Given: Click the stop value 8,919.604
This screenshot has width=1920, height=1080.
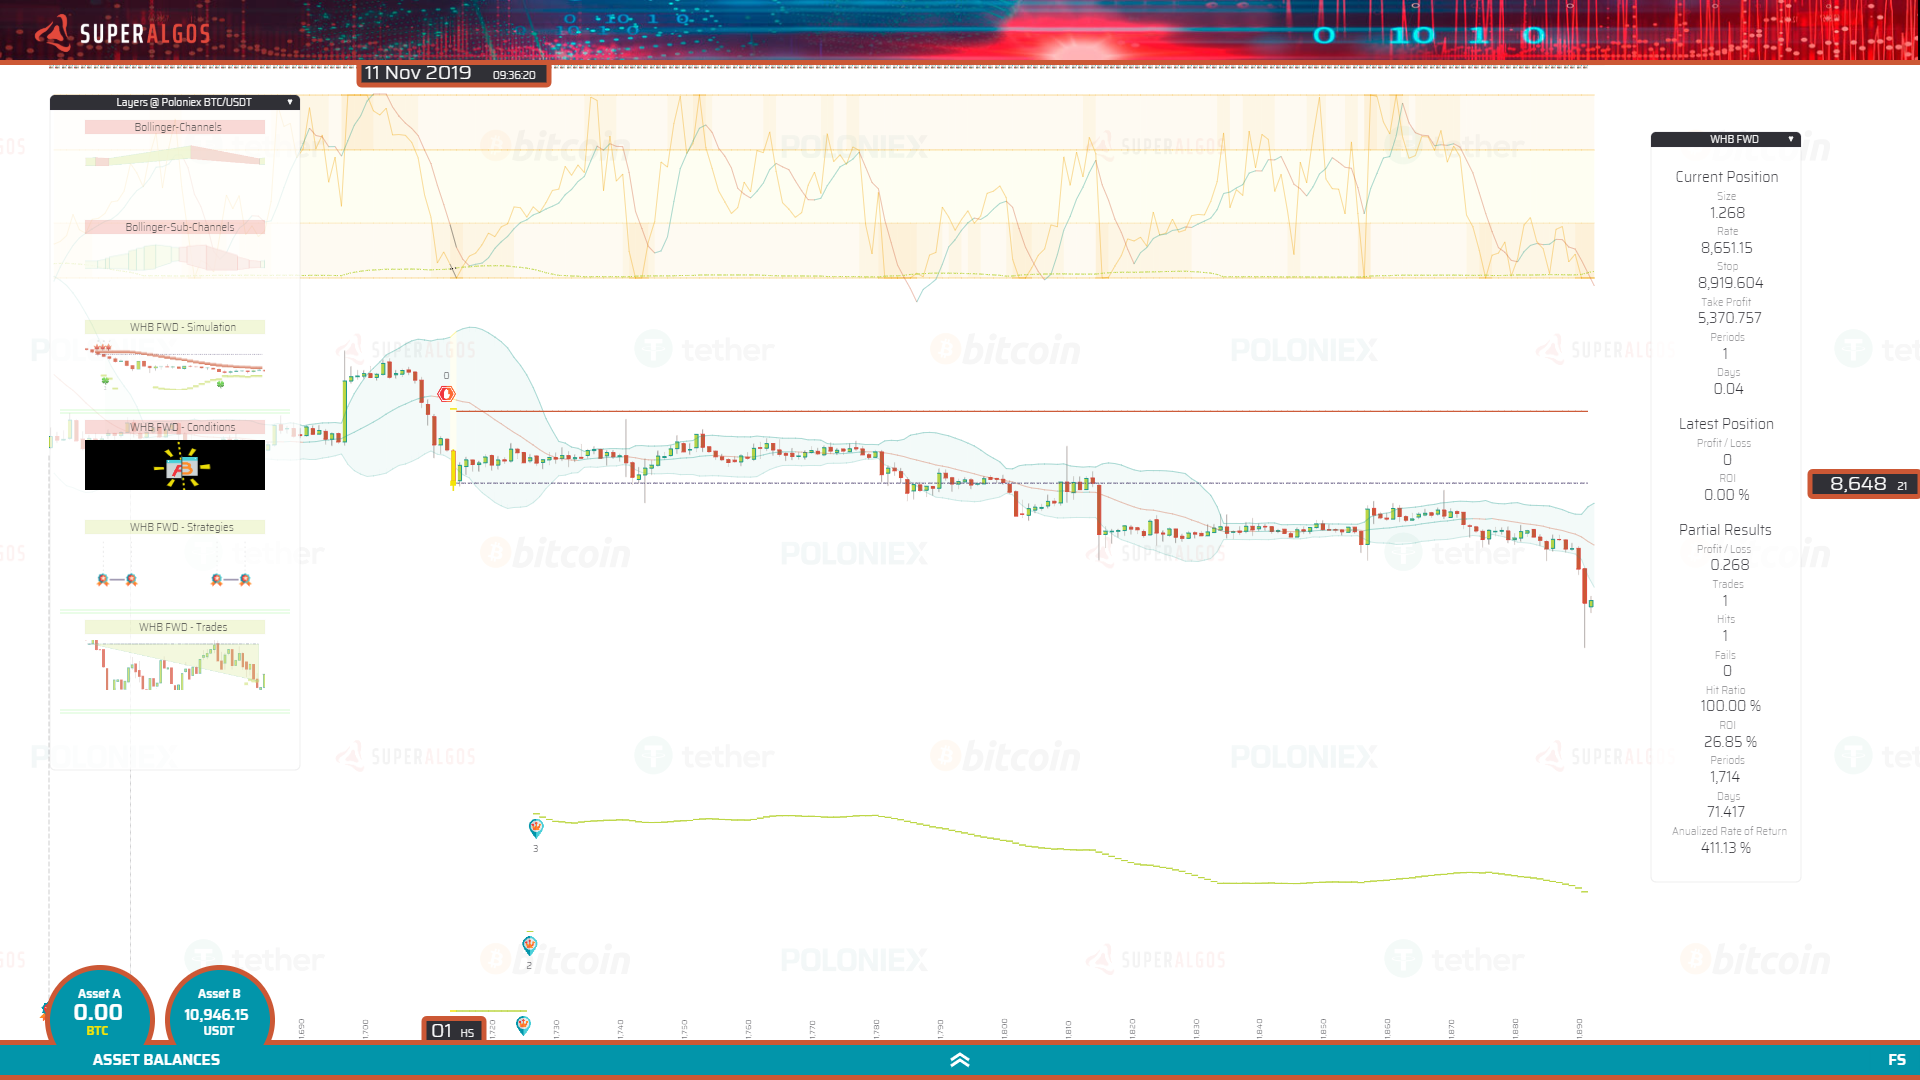Looking at the screenshot, I should [1730, 283].
